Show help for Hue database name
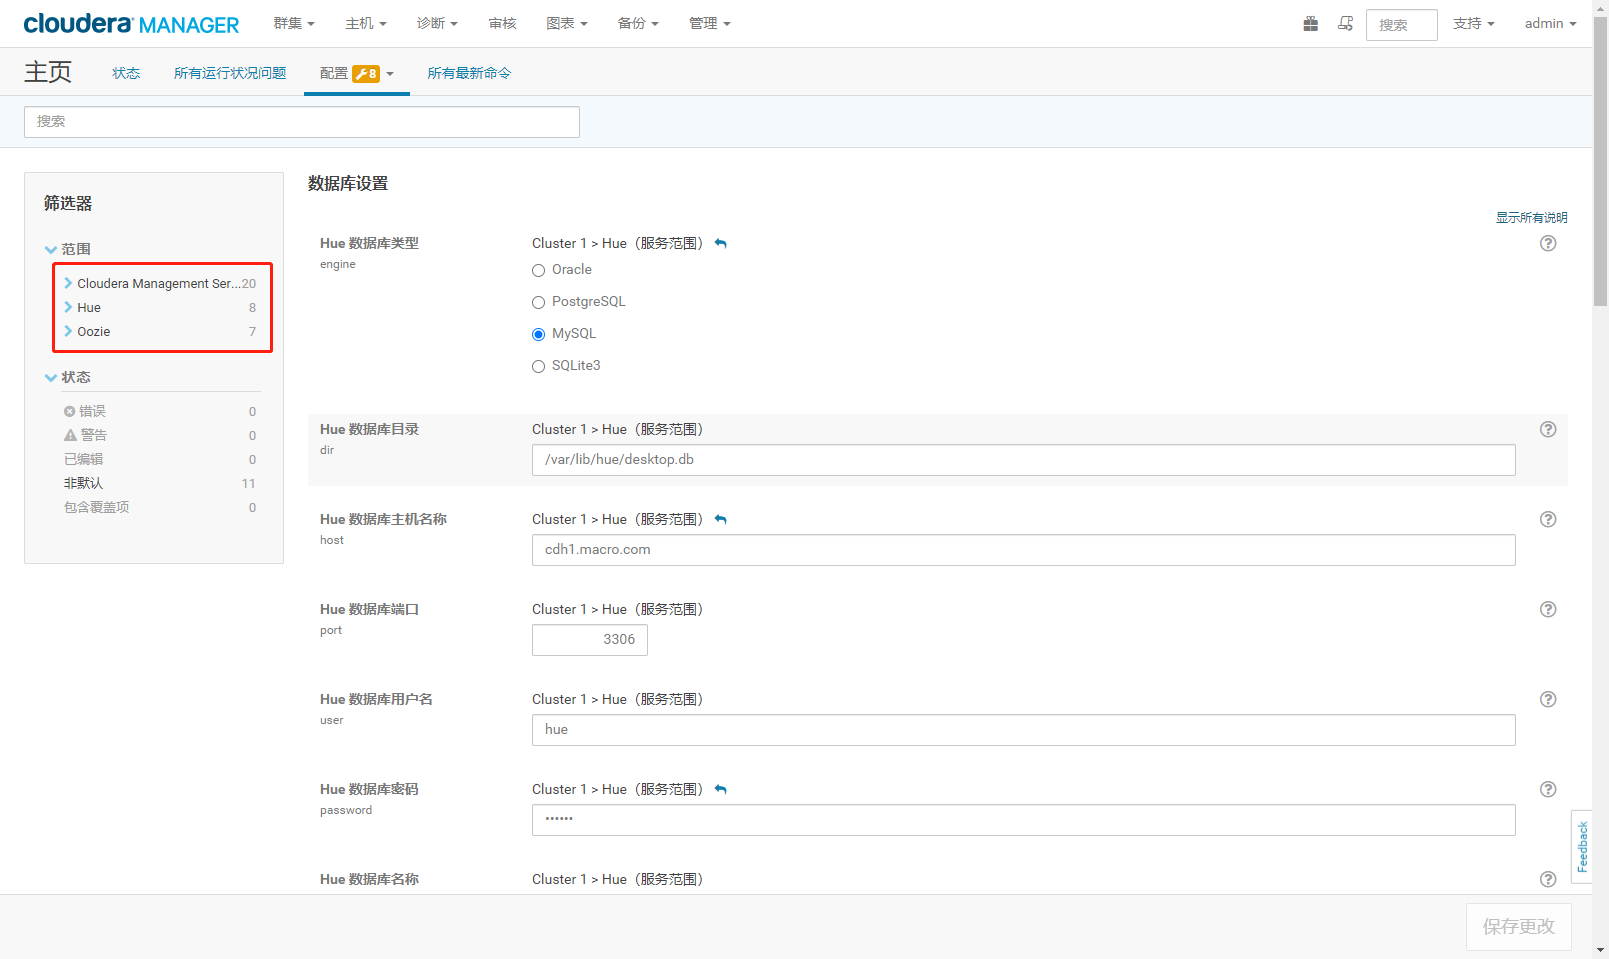 click(x=1548, y=879)
